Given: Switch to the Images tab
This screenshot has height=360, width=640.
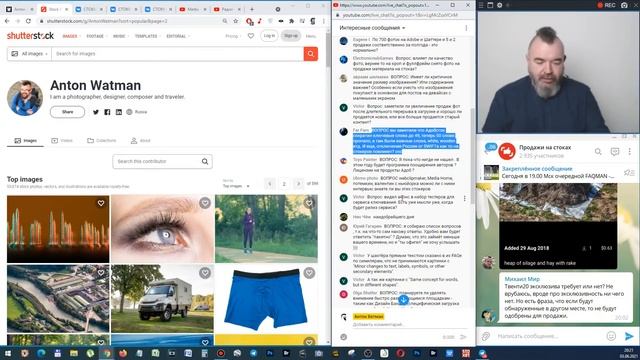Looking at the screenshot, I should pos(25,141).
